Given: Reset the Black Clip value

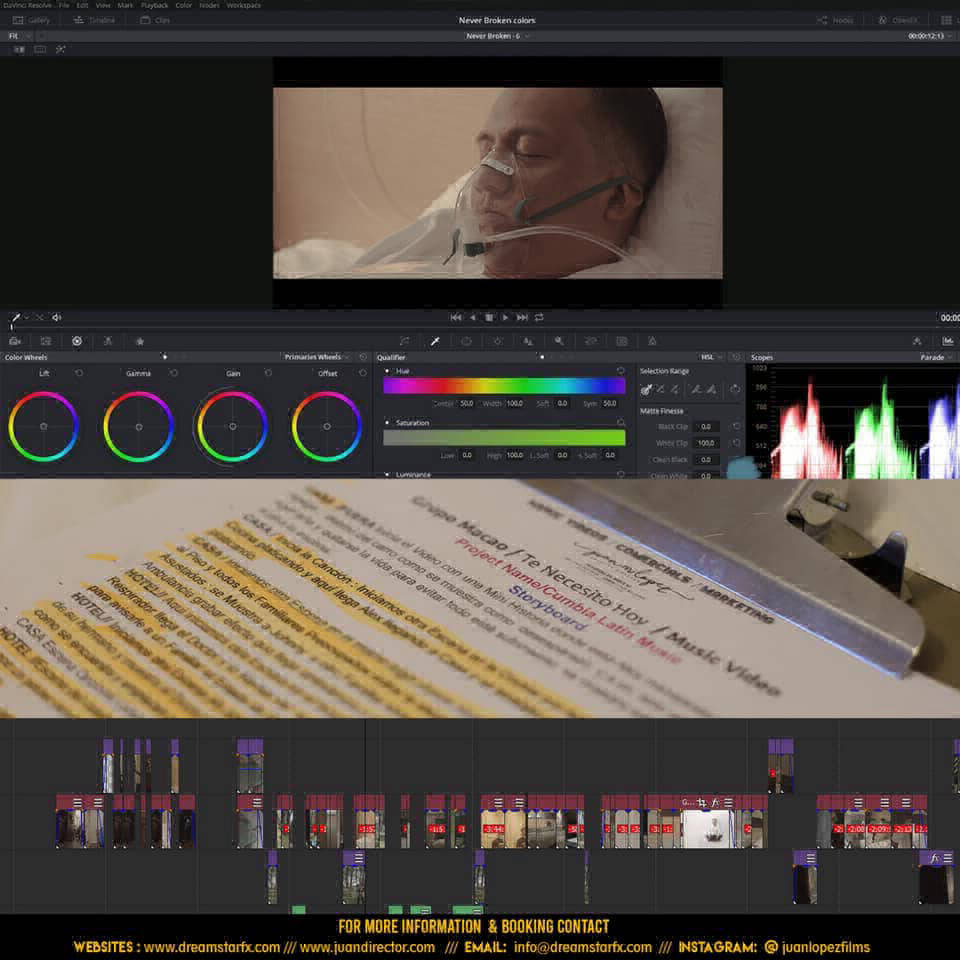Looking at the screenshot, I should [x=737, y=426].
